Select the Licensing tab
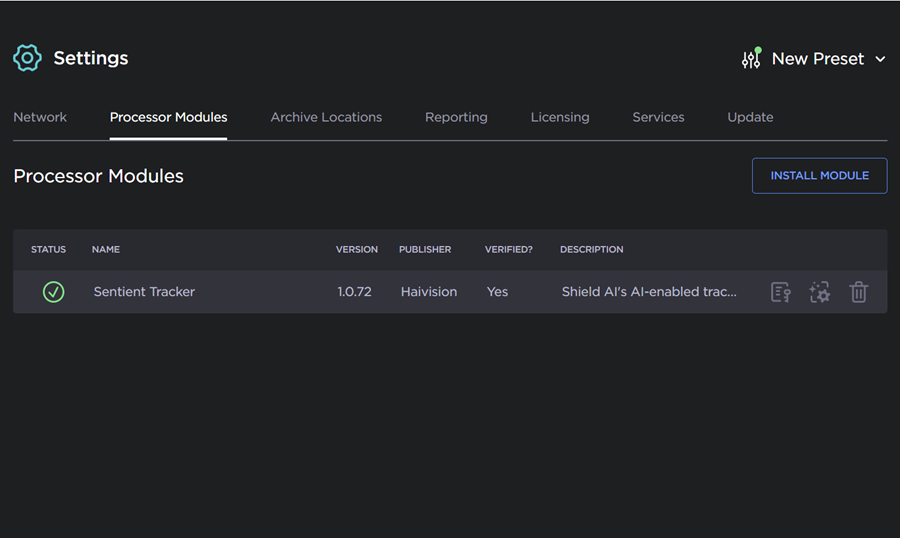900x538 pixels. (560, 117)
